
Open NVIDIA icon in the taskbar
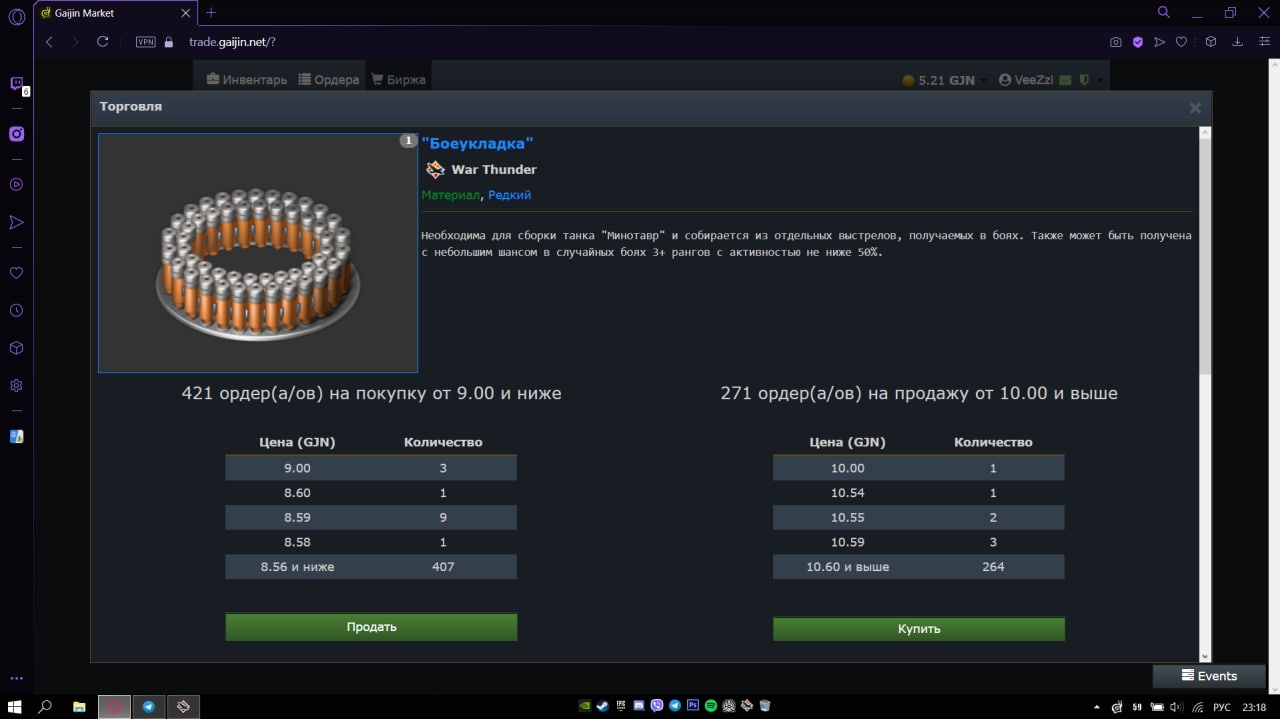coord(584,706)
